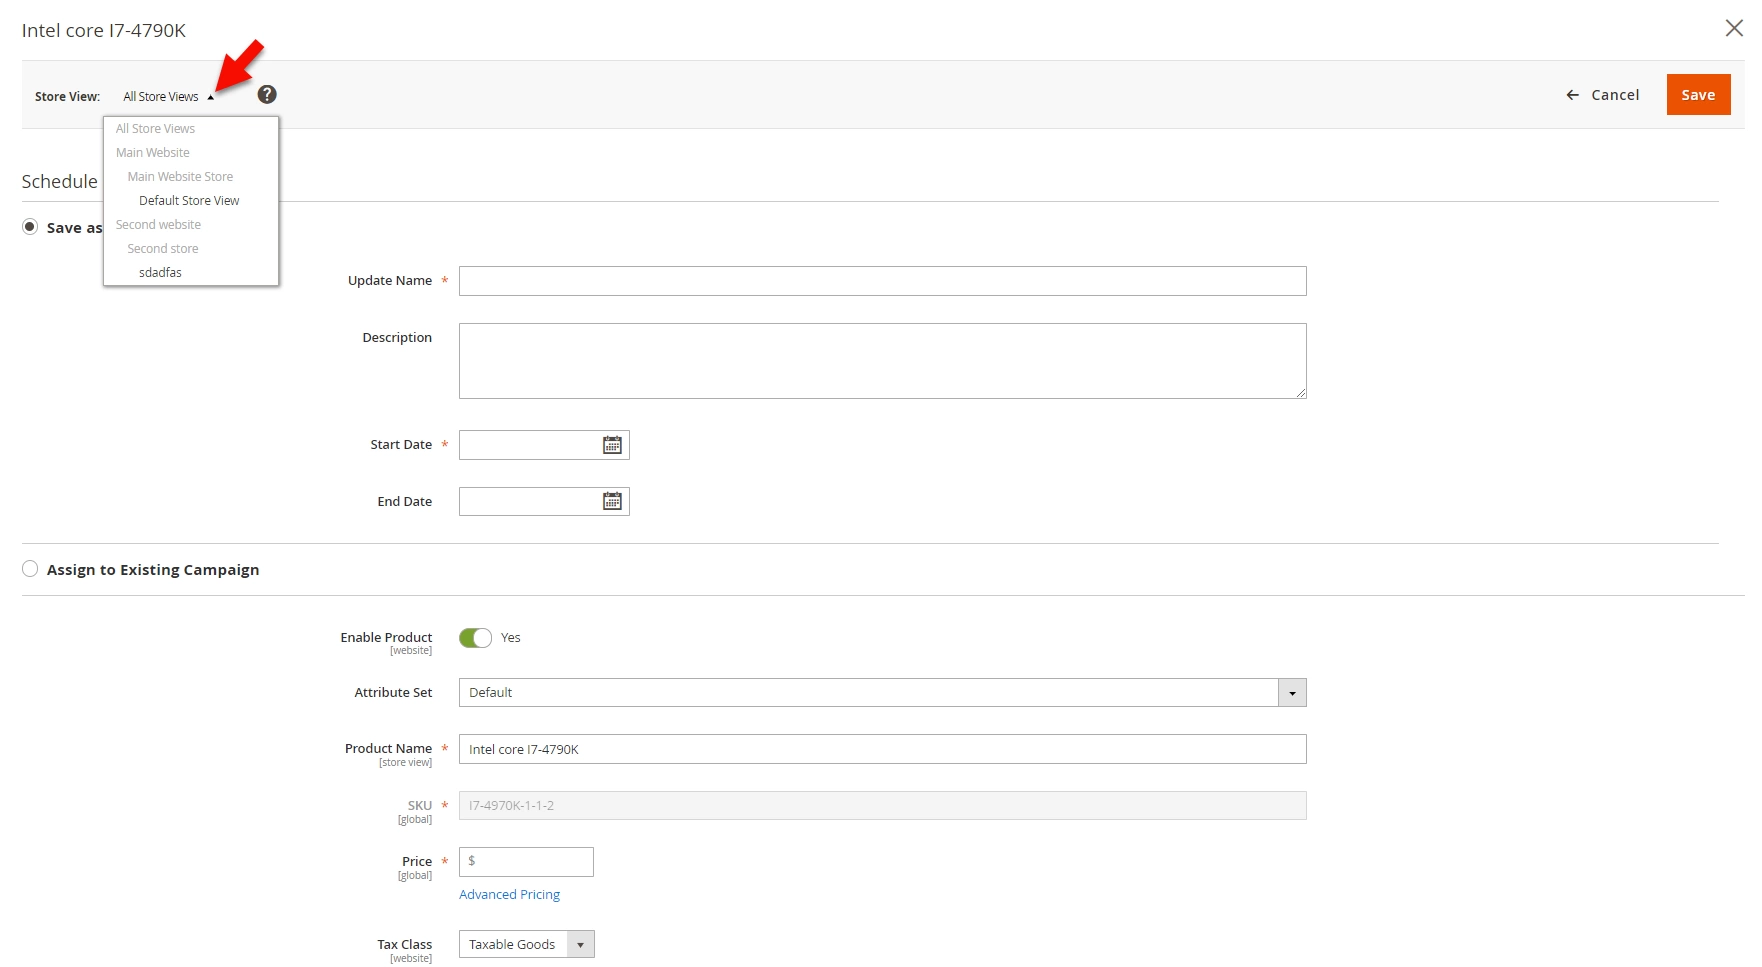This screenshot has width=1762, height=967.
Task: Open the Start Date calendar picker
Action: click(x=612, y=445)
